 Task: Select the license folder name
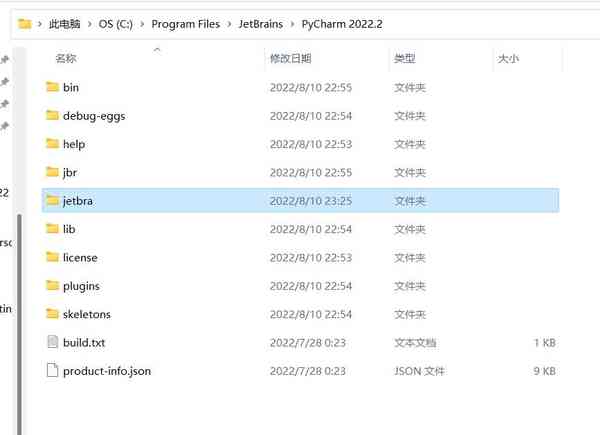(80, 257)
